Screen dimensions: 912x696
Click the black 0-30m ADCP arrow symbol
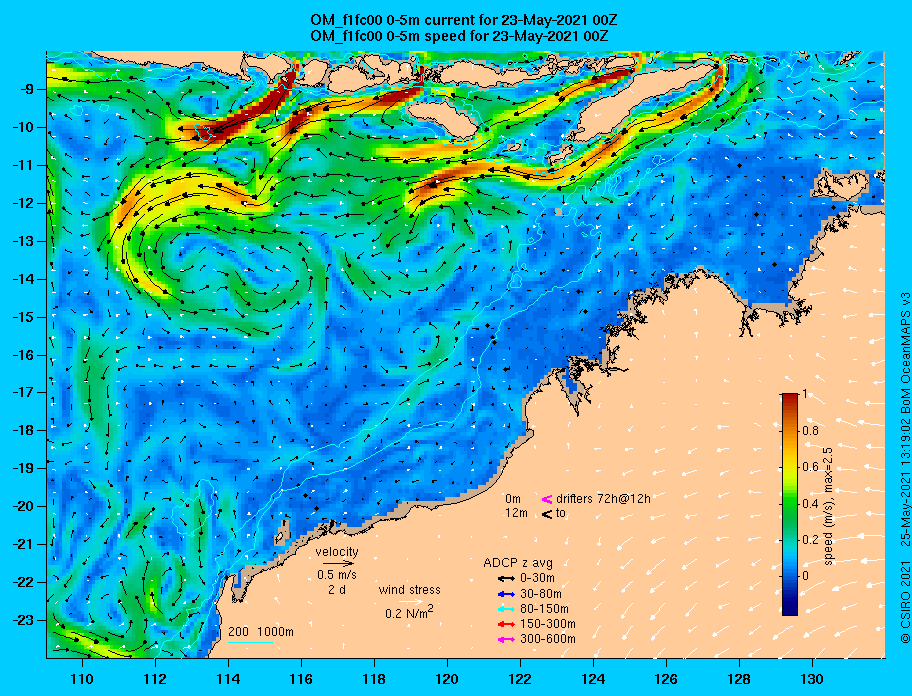coord(505,579)
